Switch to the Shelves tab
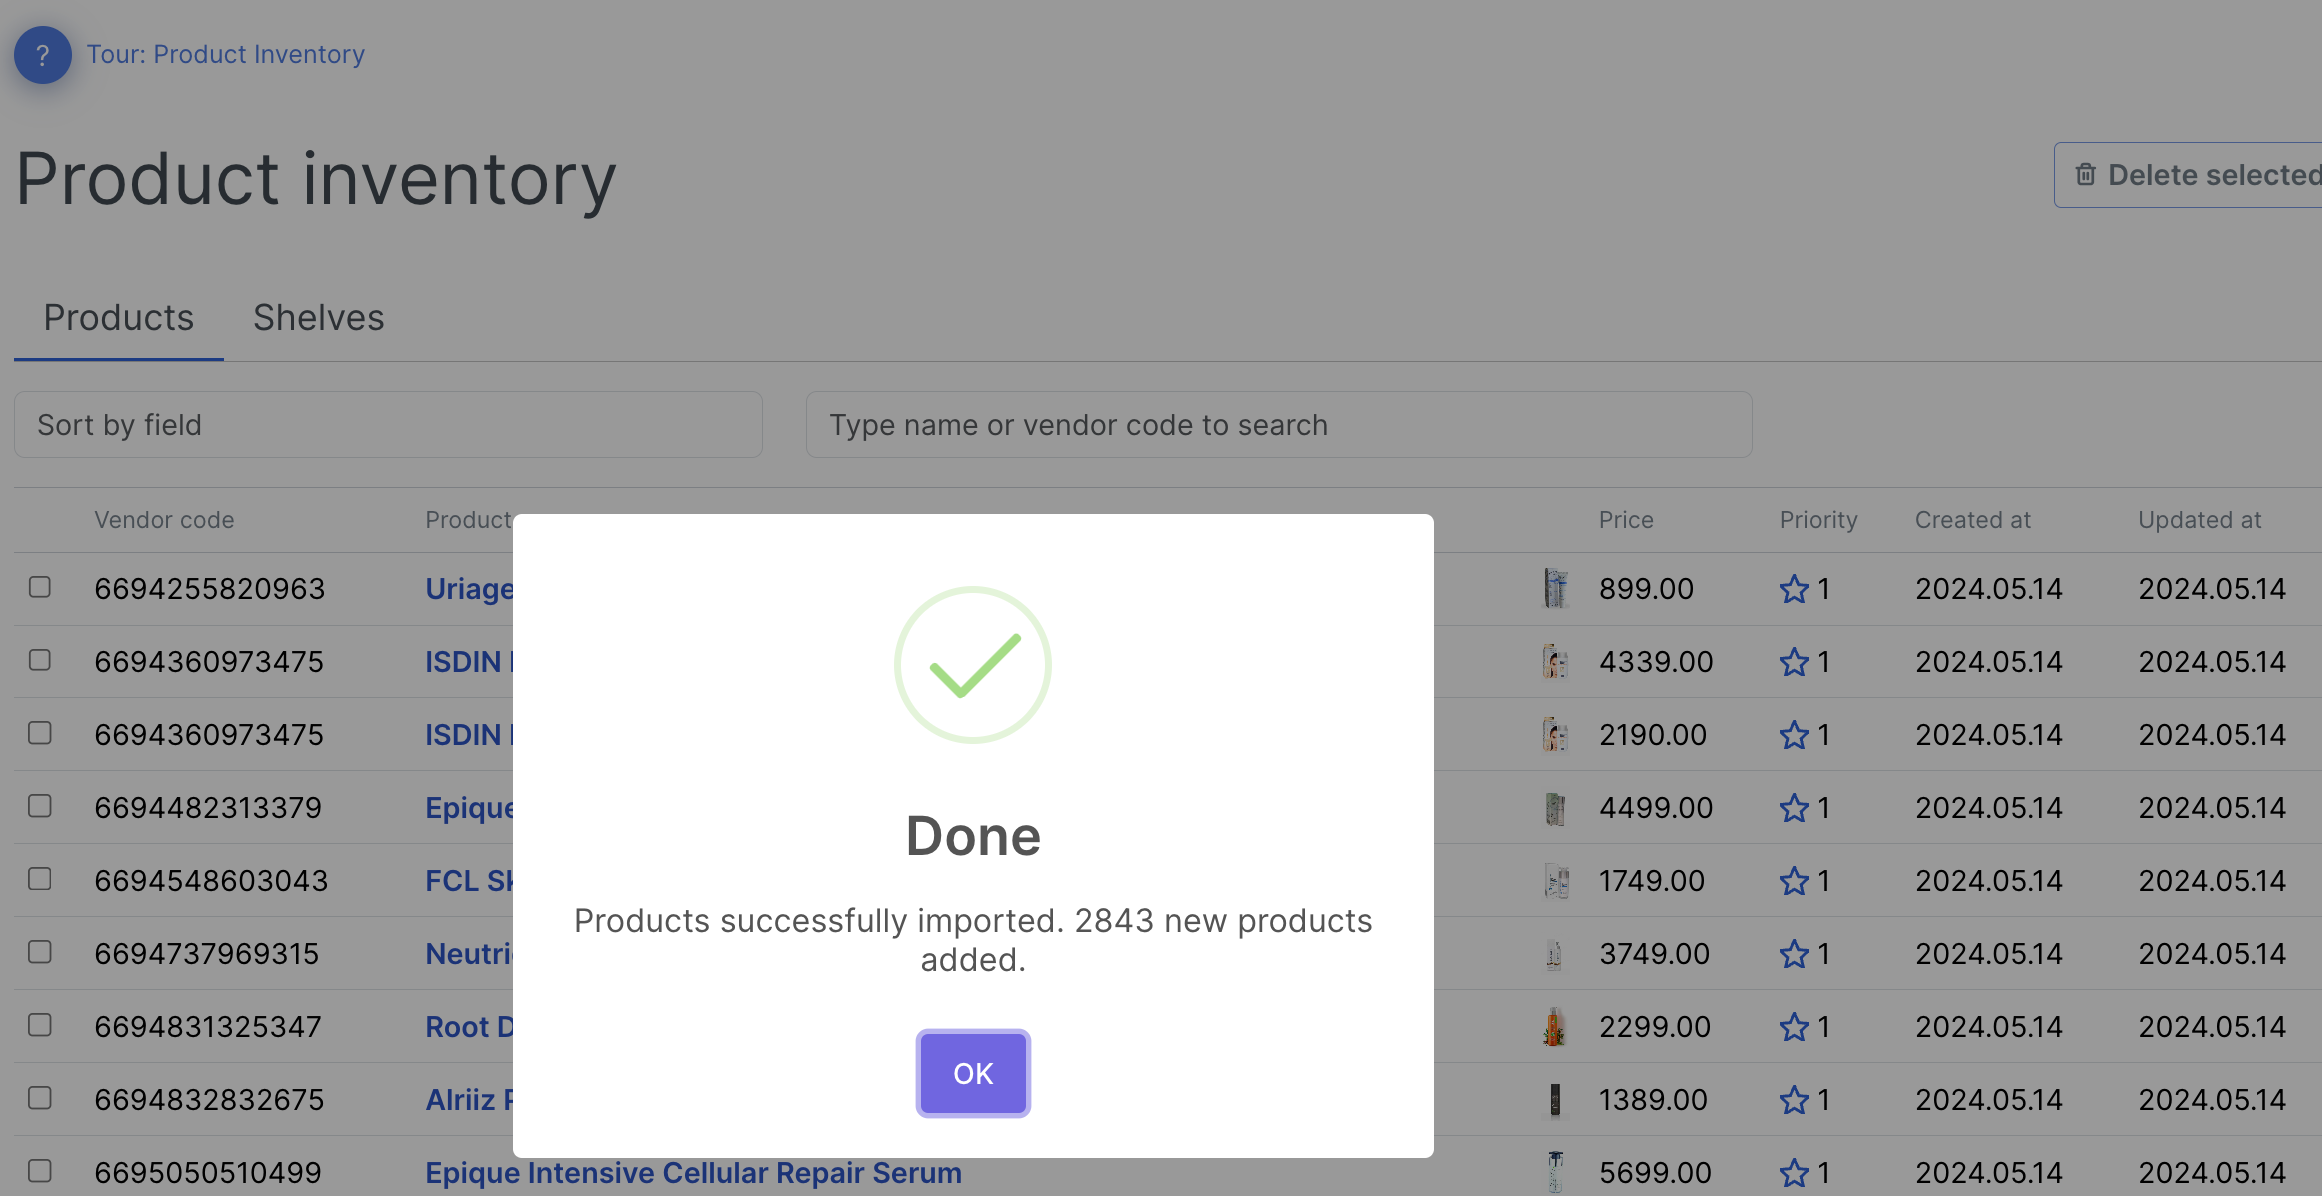Screen dimensions: 2322x1196 pos(318,318)
